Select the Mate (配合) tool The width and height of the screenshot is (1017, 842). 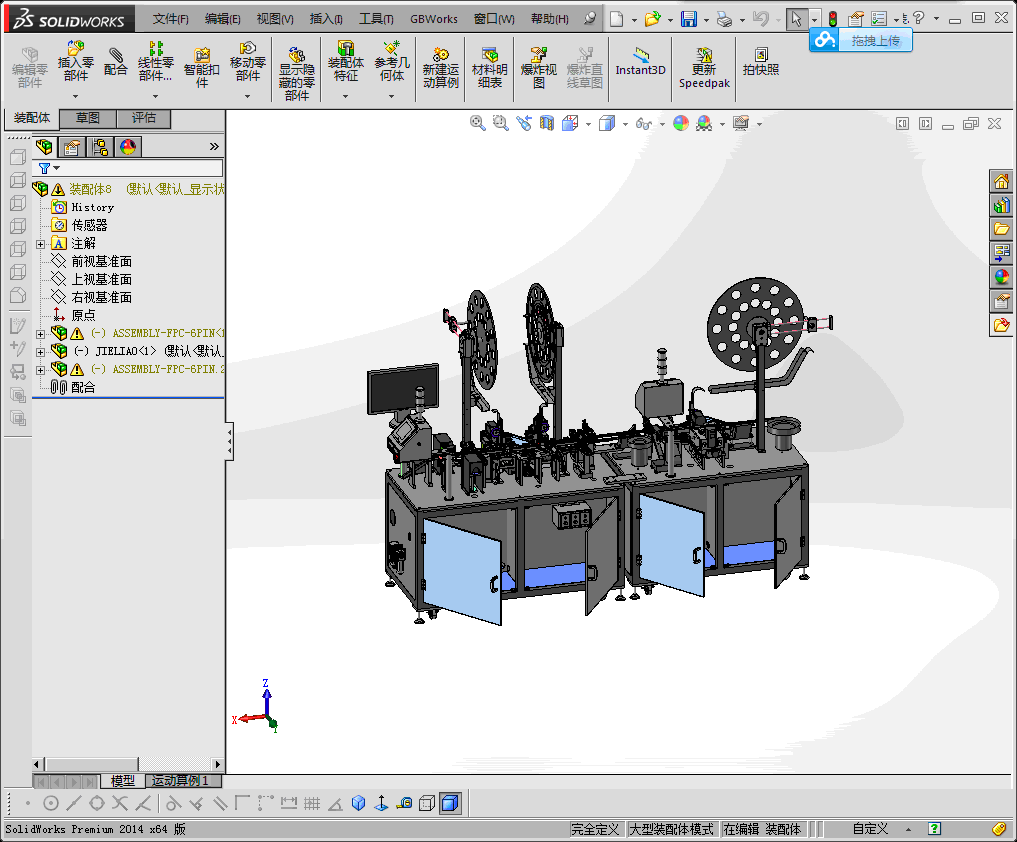(115, 61)
